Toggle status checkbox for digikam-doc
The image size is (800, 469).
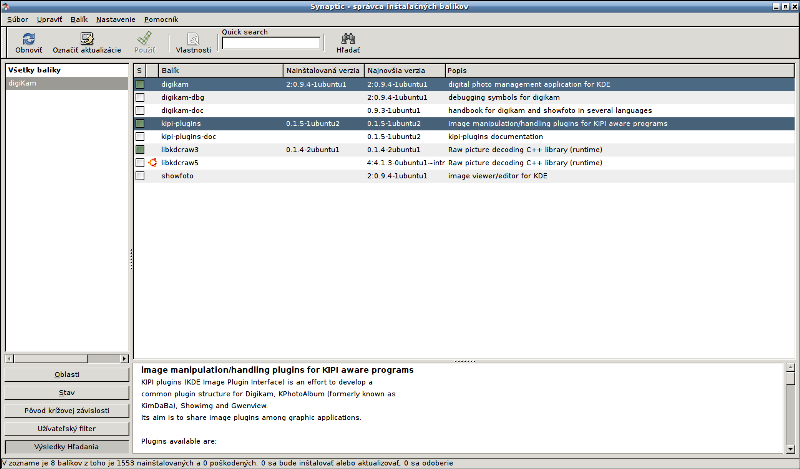(140, 111)
